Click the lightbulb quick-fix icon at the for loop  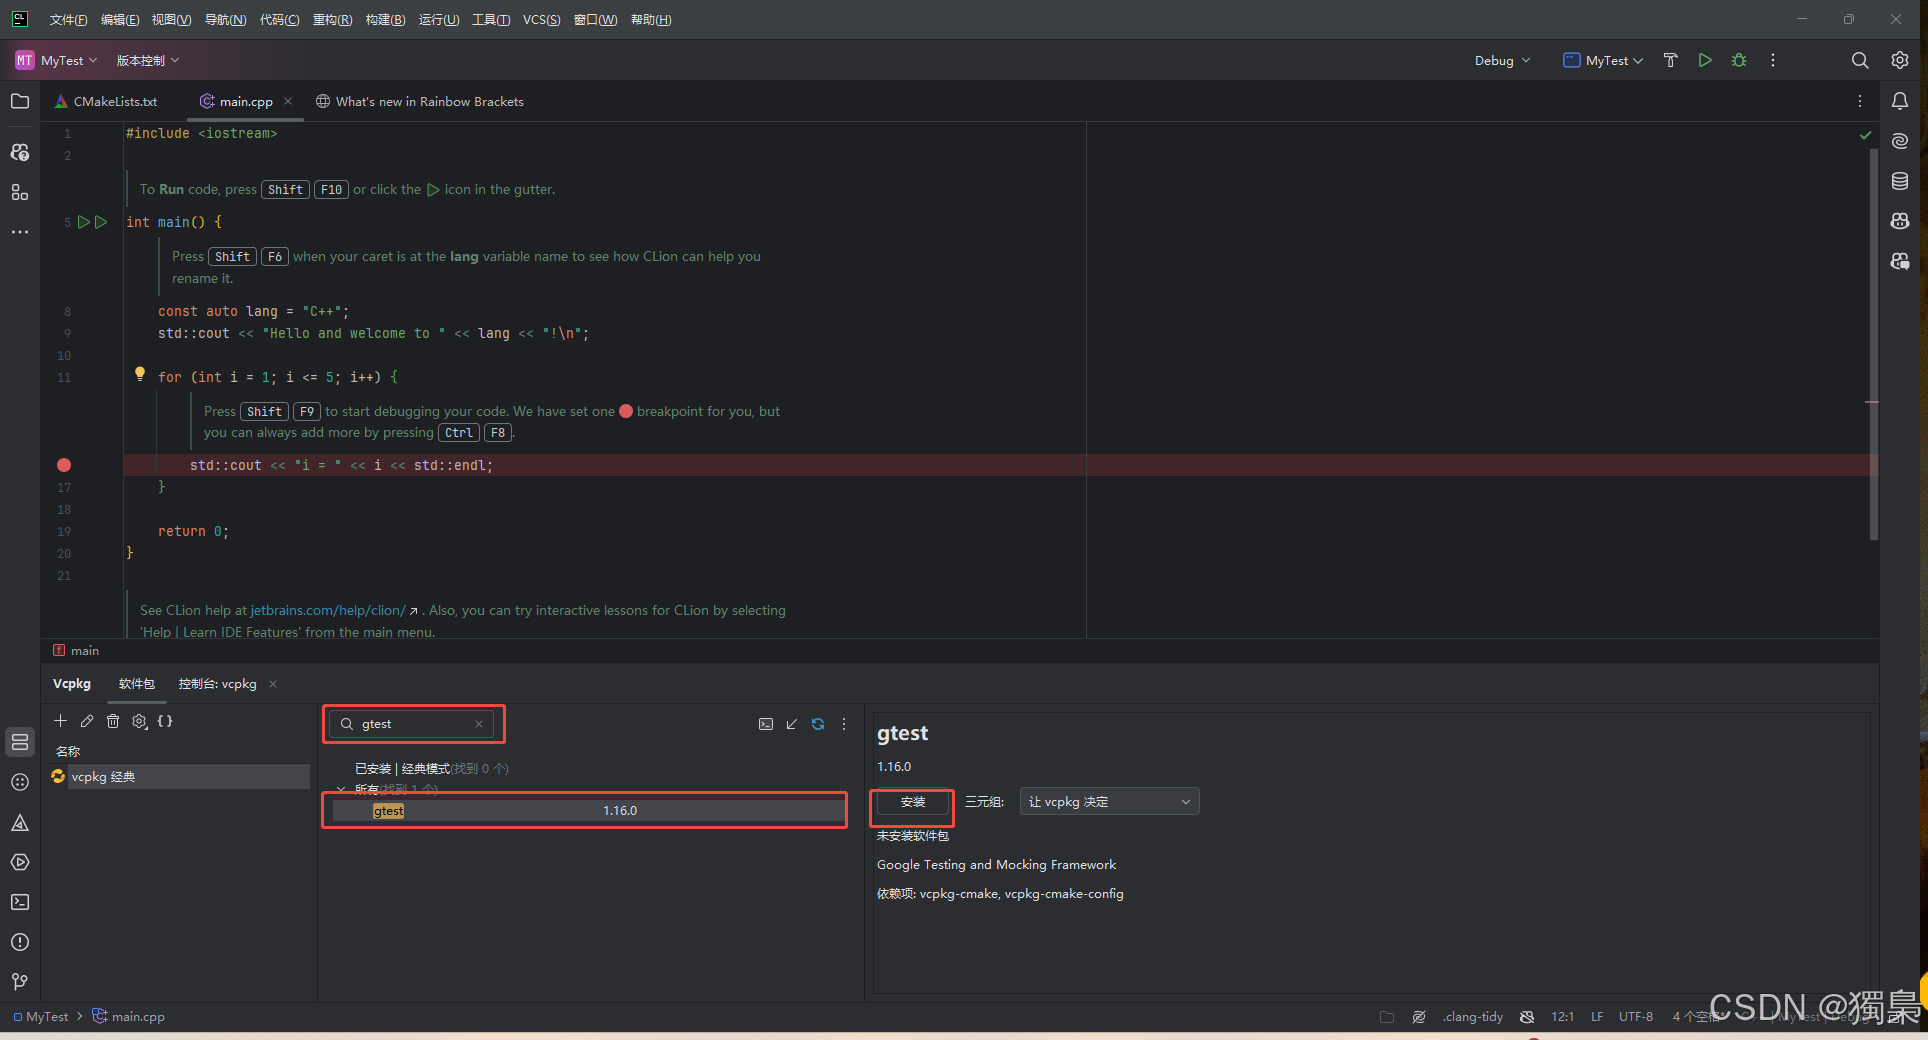[140, 375]
